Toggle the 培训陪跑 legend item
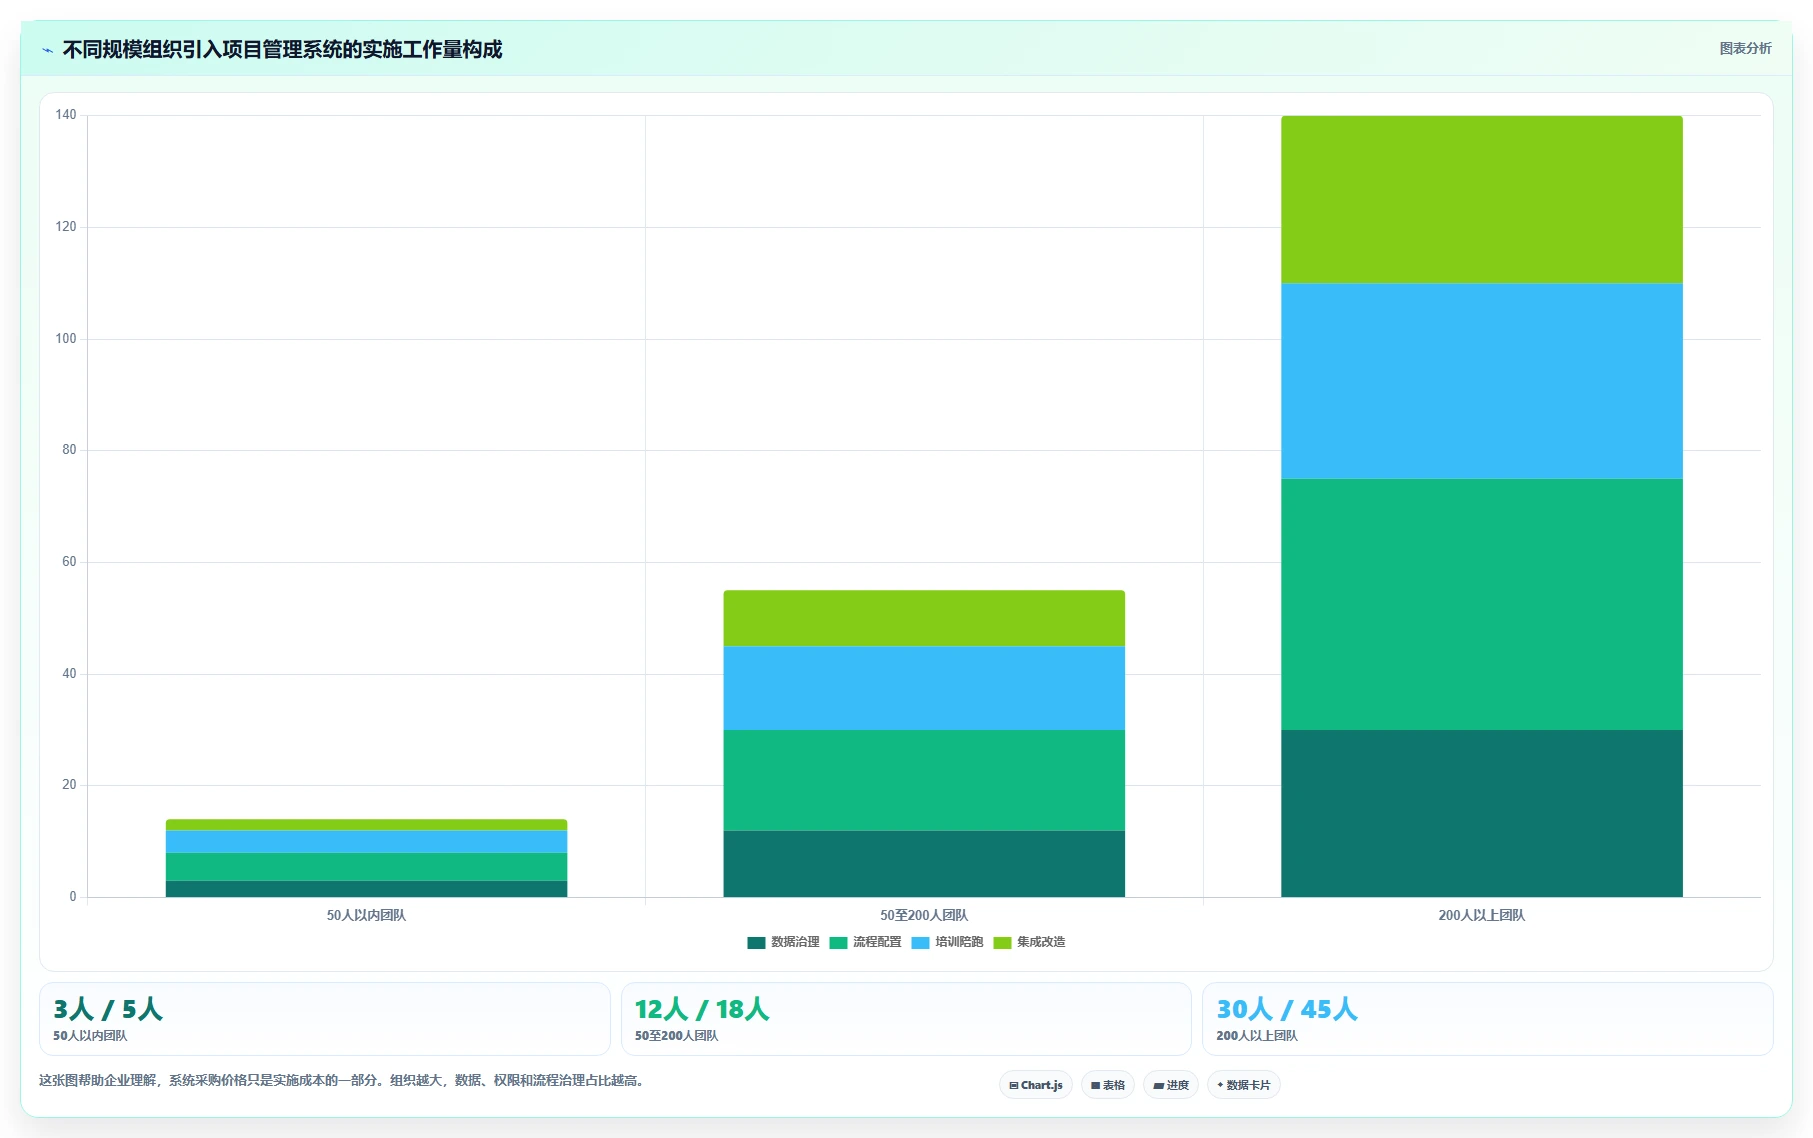 (x=947, y=942)
